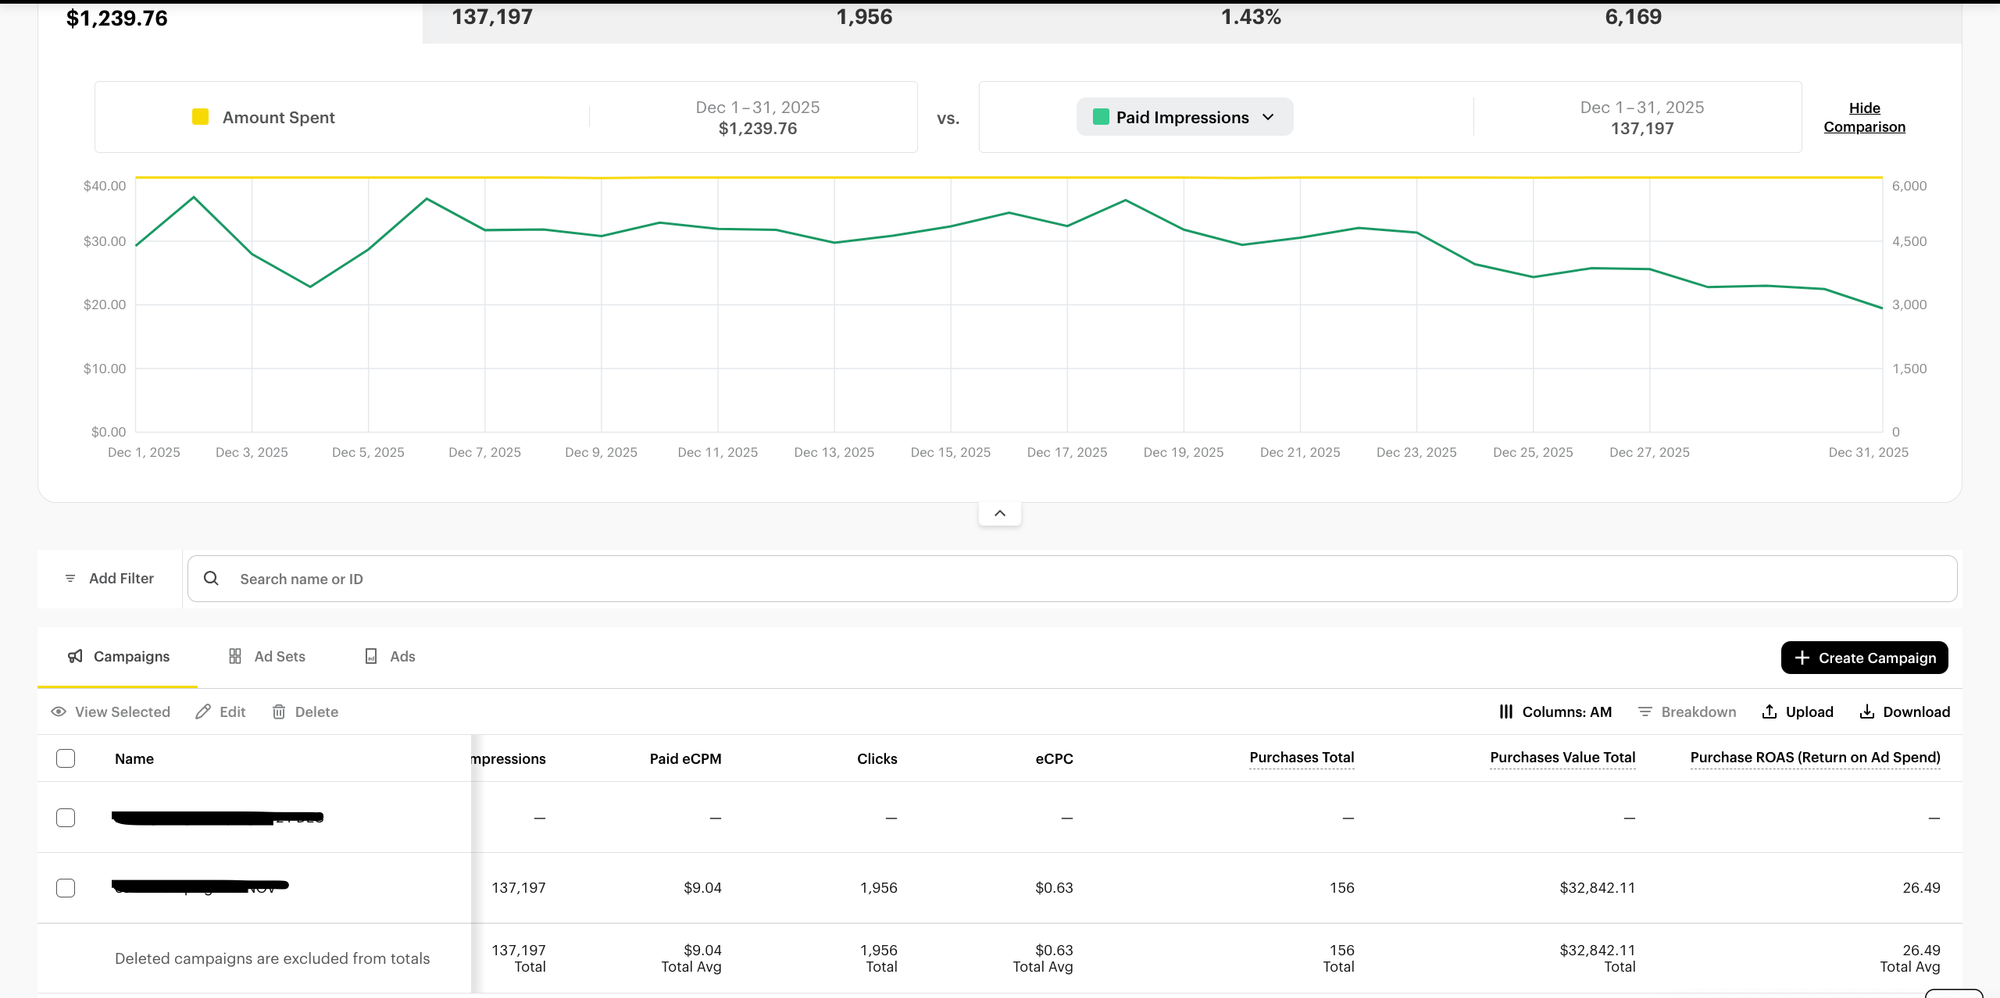Click the yellow Amount Spent color swatch

tap(200, 117)
